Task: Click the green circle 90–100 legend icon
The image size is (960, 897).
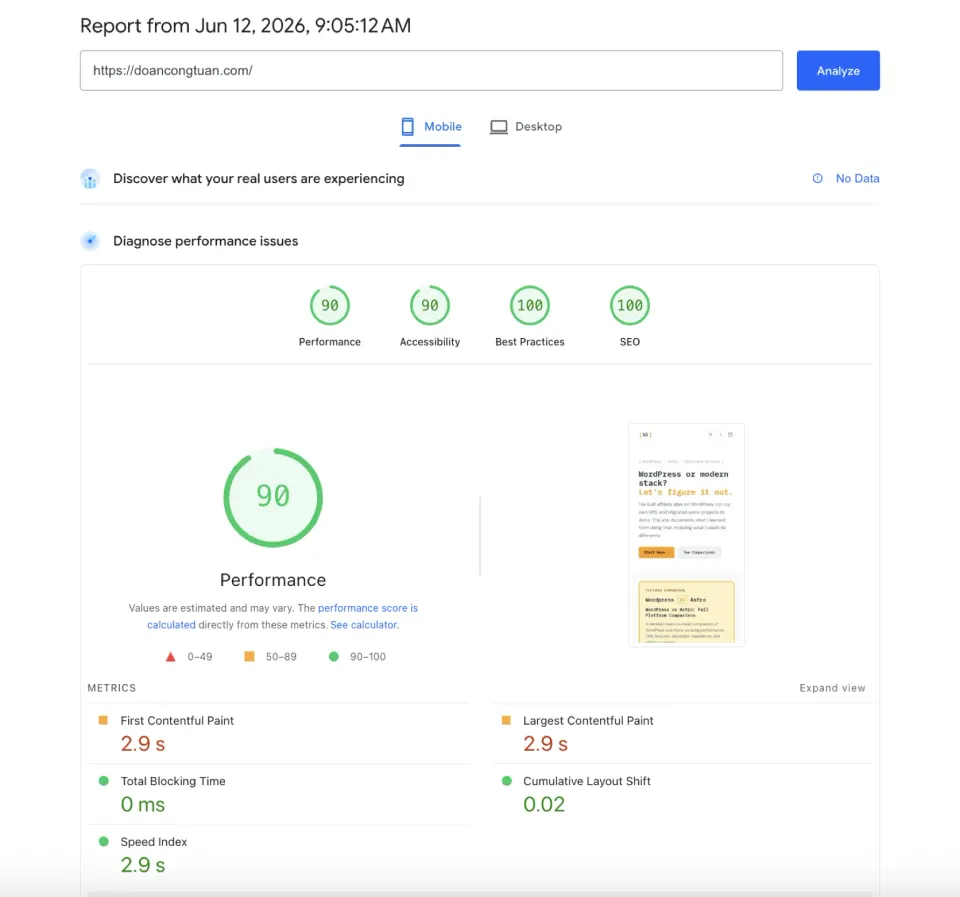Action: point(334,656)
